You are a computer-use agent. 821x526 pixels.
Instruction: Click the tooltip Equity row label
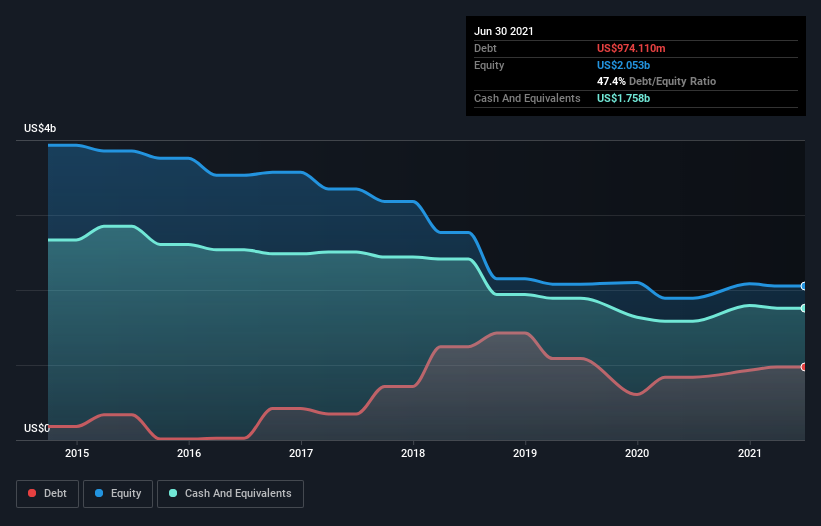(489, 65)
